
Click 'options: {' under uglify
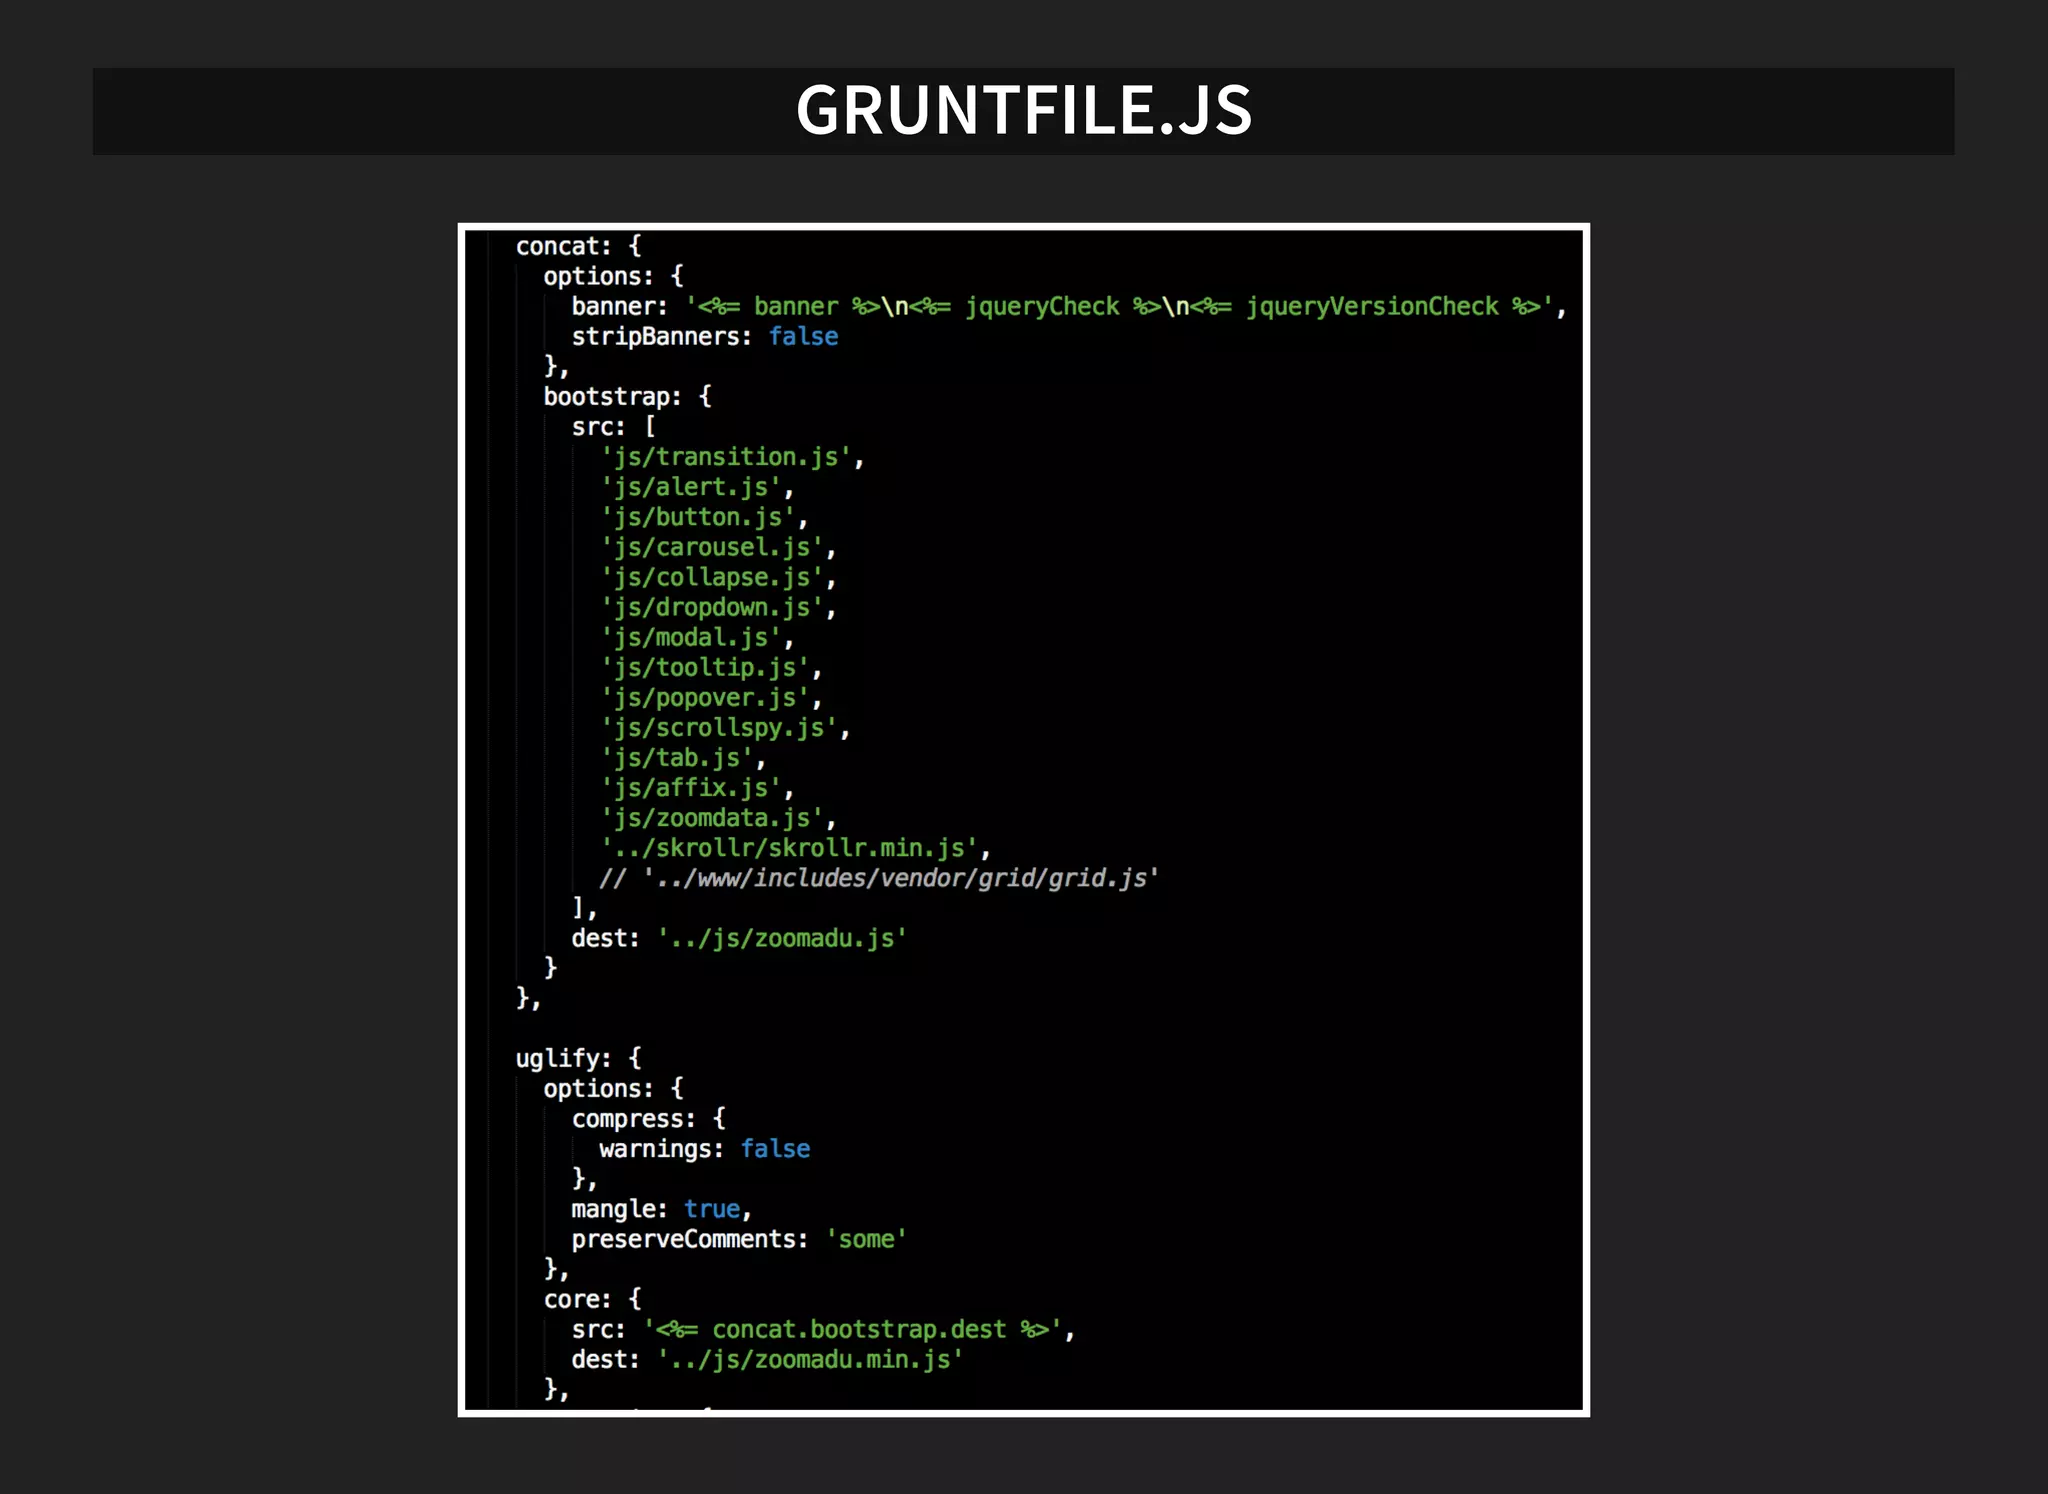614,1088
